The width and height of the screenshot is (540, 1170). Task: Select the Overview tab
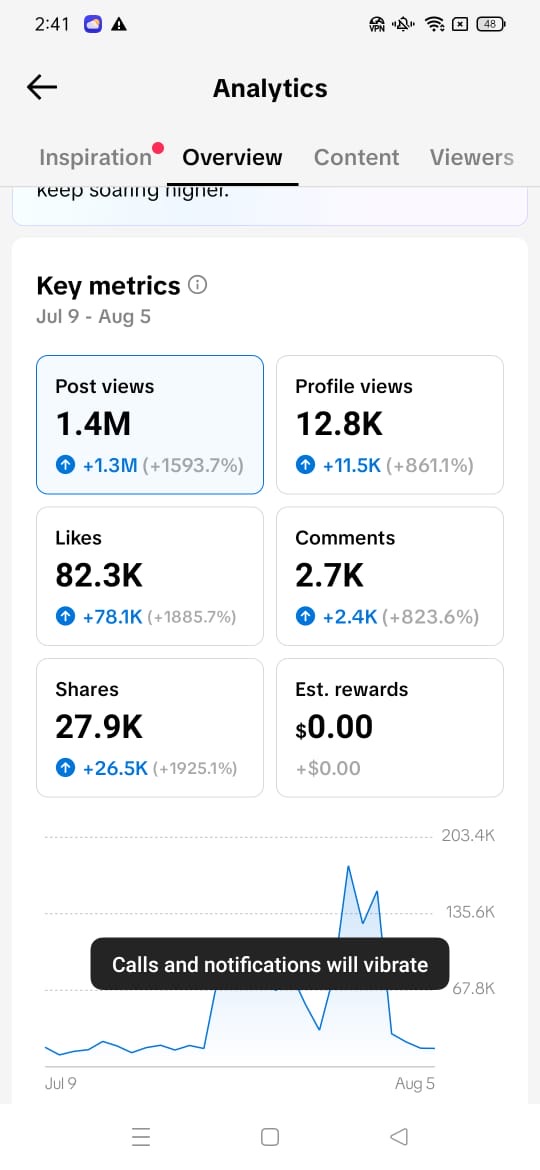[233, 157]
